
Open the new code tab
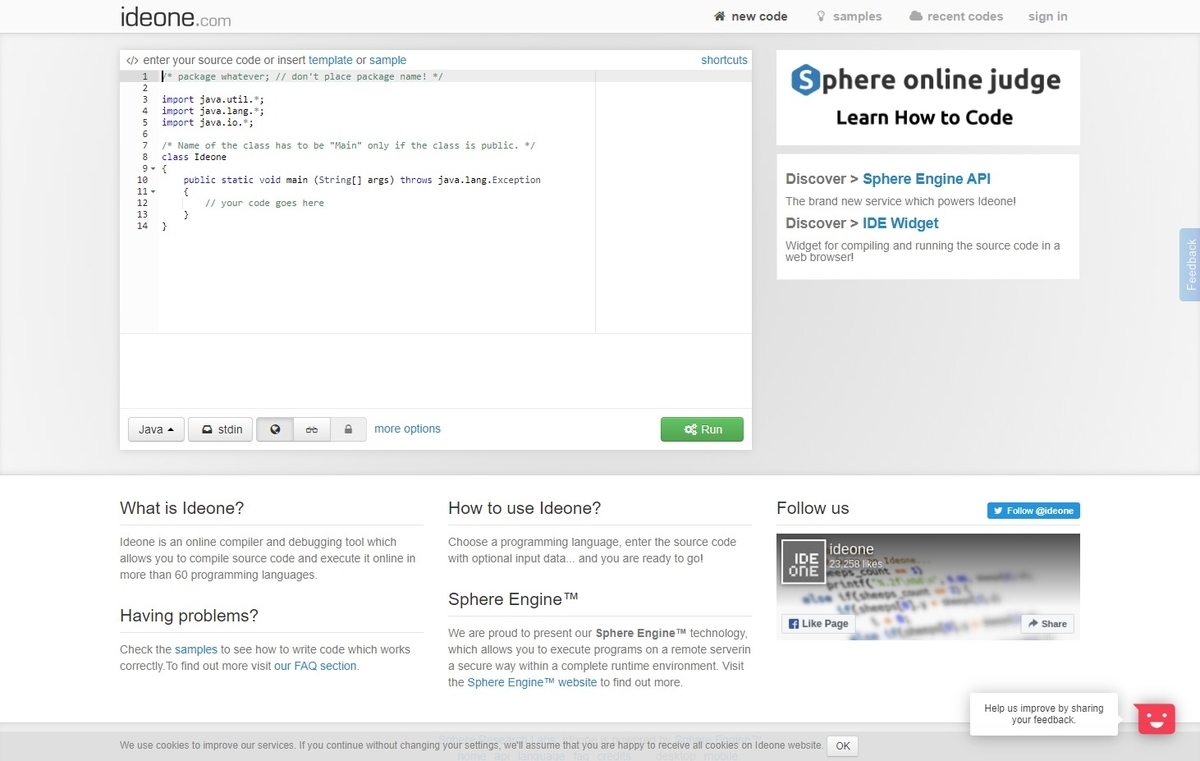point(751,16)
